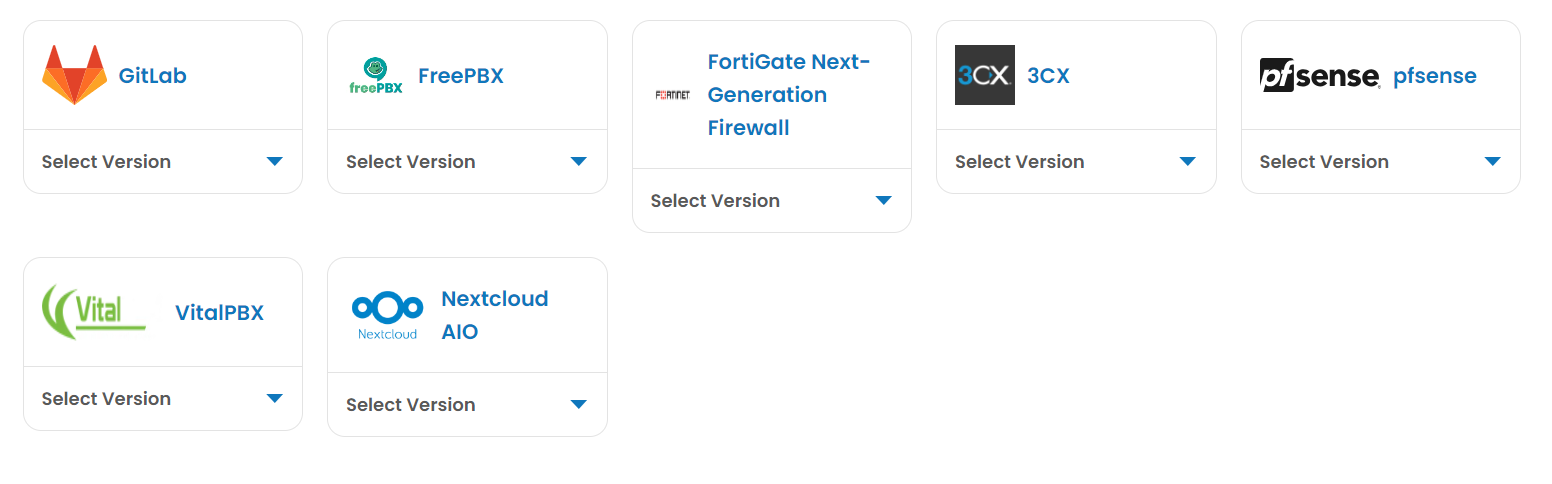
Task: Open the 3CX title link
Action: click(1048, 76)
